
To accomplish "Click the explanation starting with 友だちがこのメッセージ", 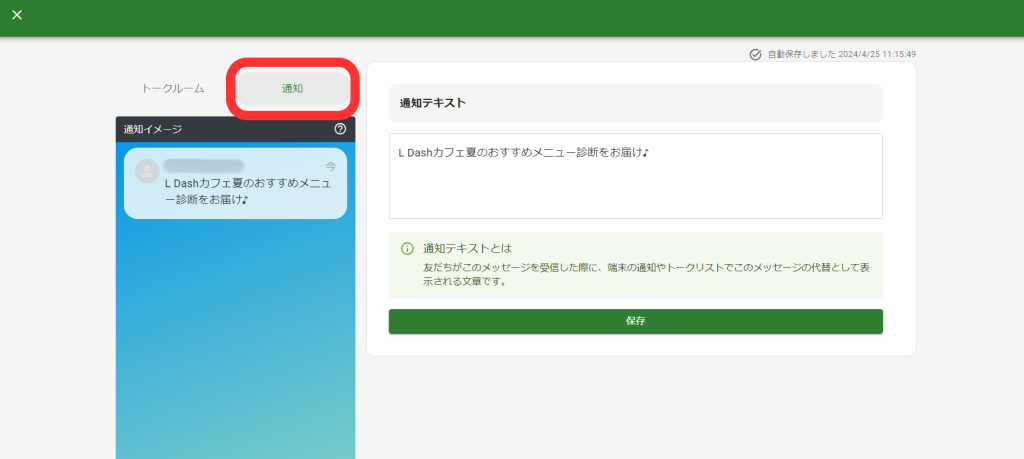I will 645,276.
